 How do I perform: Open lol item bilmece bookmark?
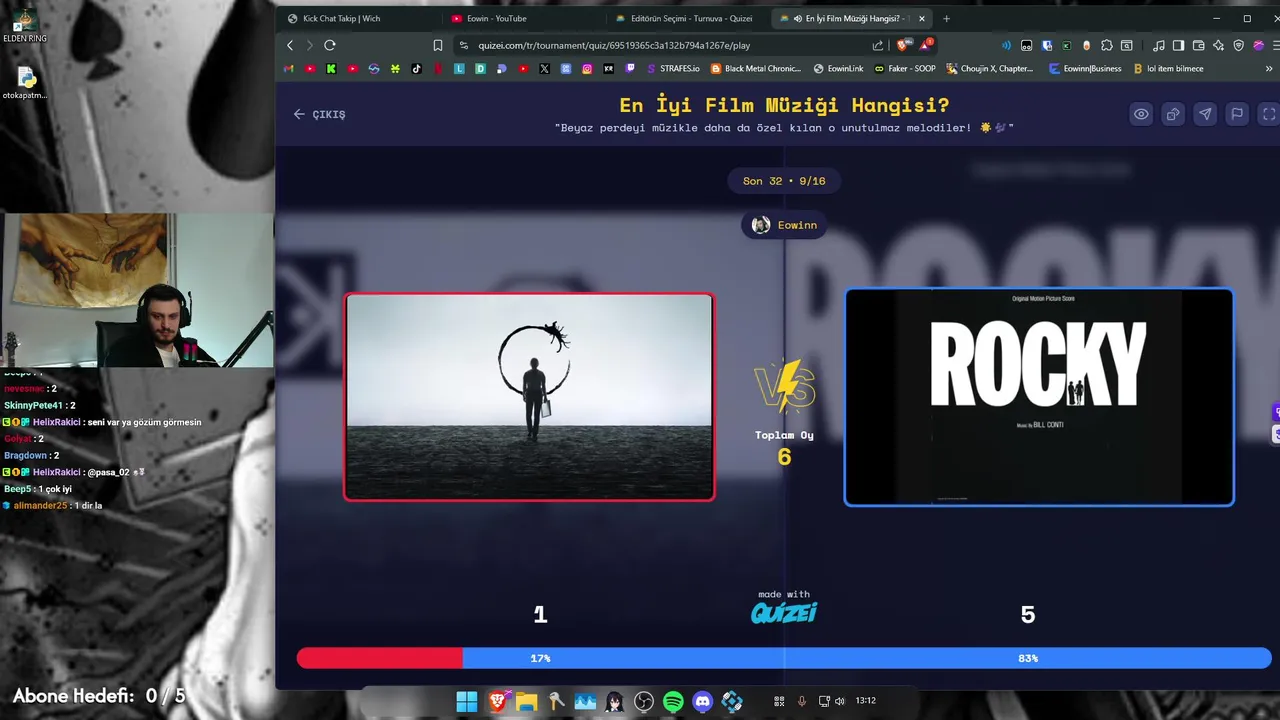coord(1168,69)
